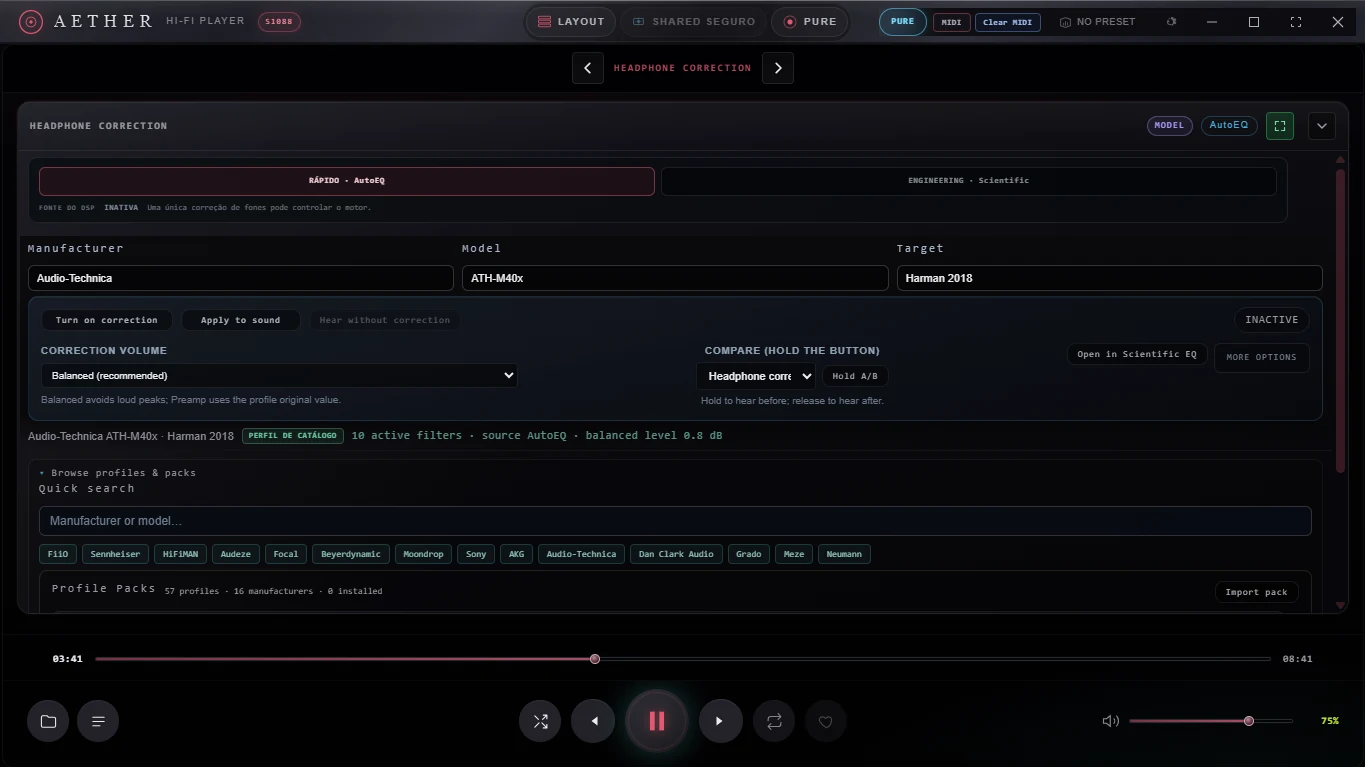Skip to previous track
1365x767 pixels.
point(594,721)
